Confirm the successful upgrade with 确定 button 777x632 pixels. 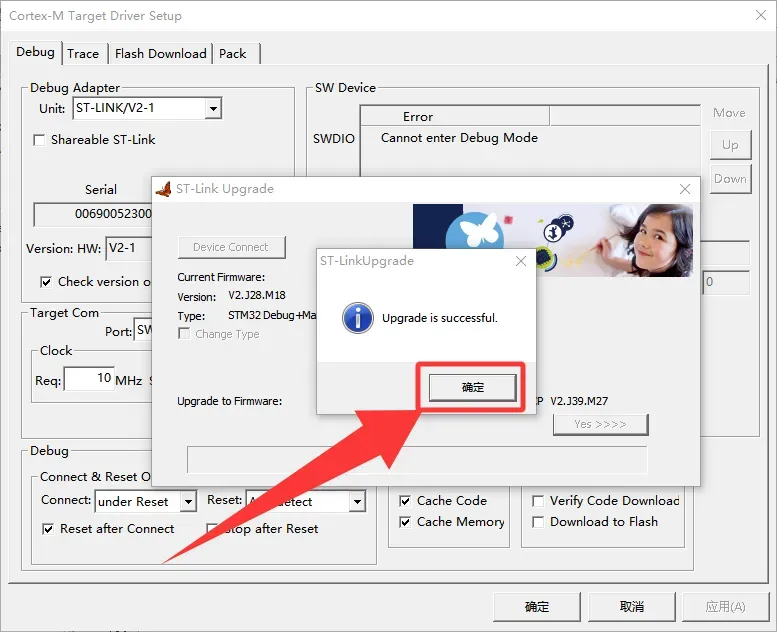coord(473,387)
